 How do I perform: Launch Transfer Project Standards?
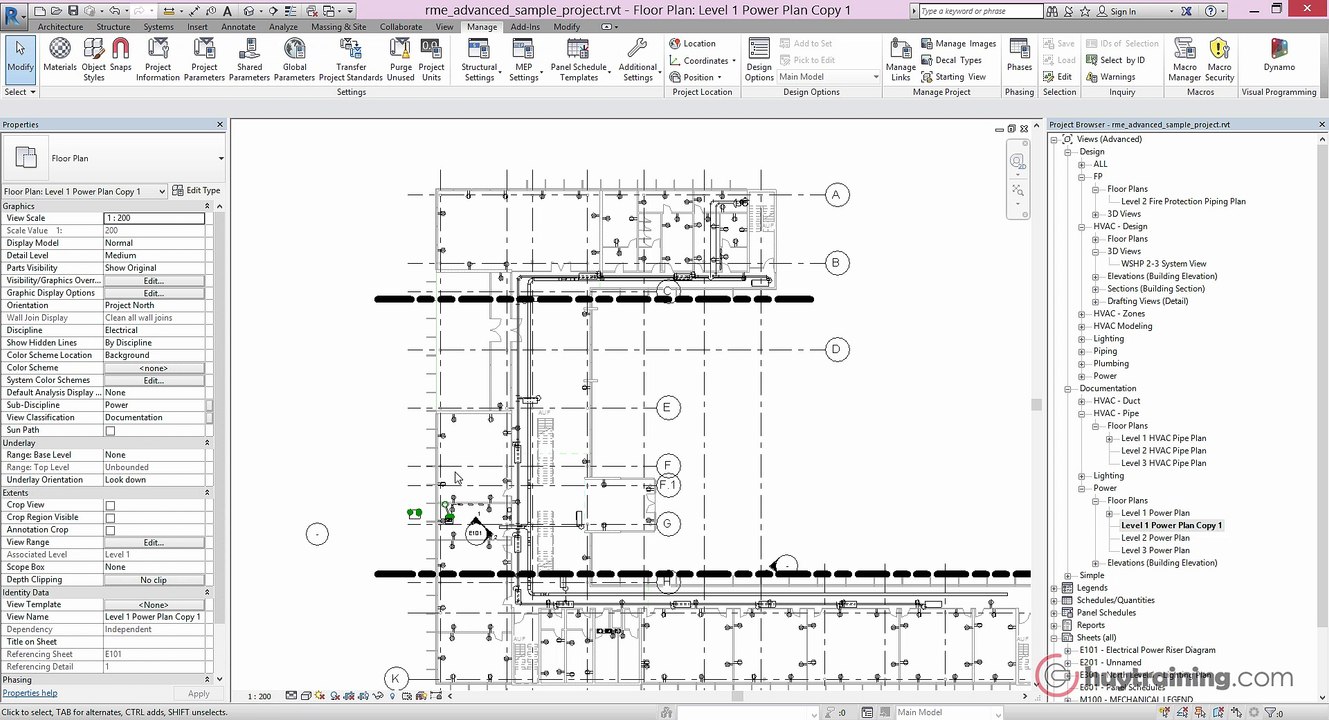click(351, 59)
